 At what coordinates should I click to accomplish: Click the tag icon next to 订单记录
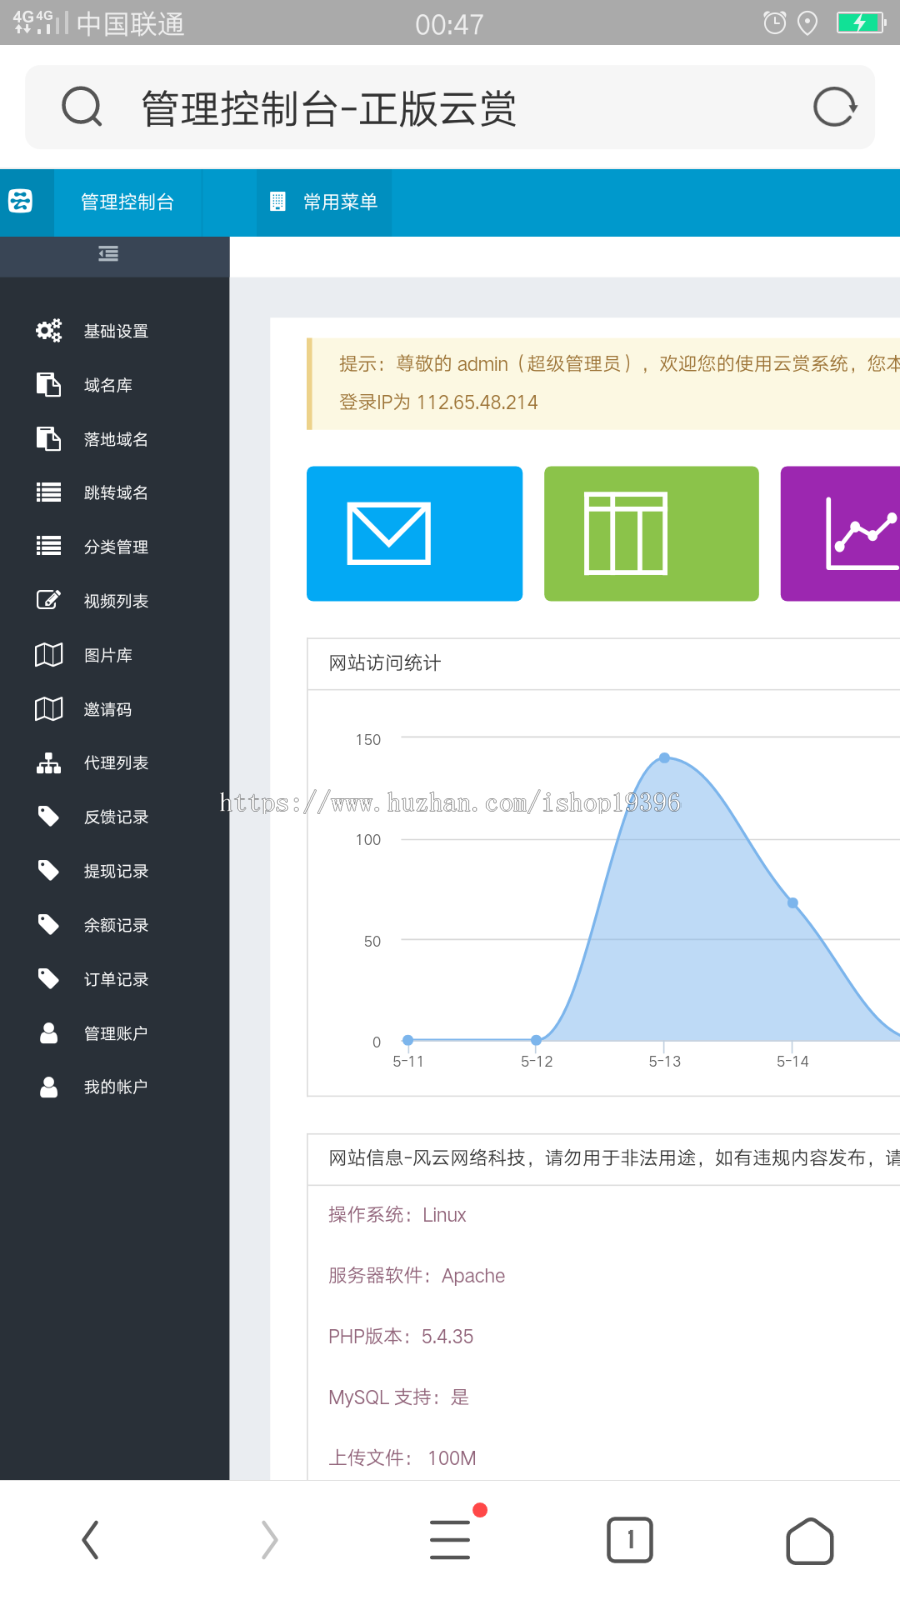tap(49, 978)
